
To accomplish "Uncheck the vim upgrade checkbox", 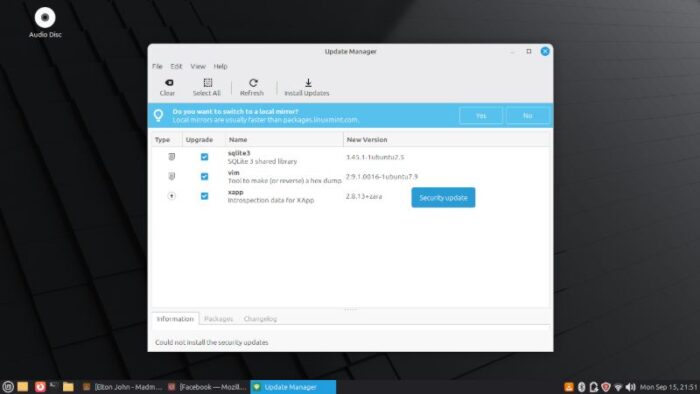I will 204,176.
